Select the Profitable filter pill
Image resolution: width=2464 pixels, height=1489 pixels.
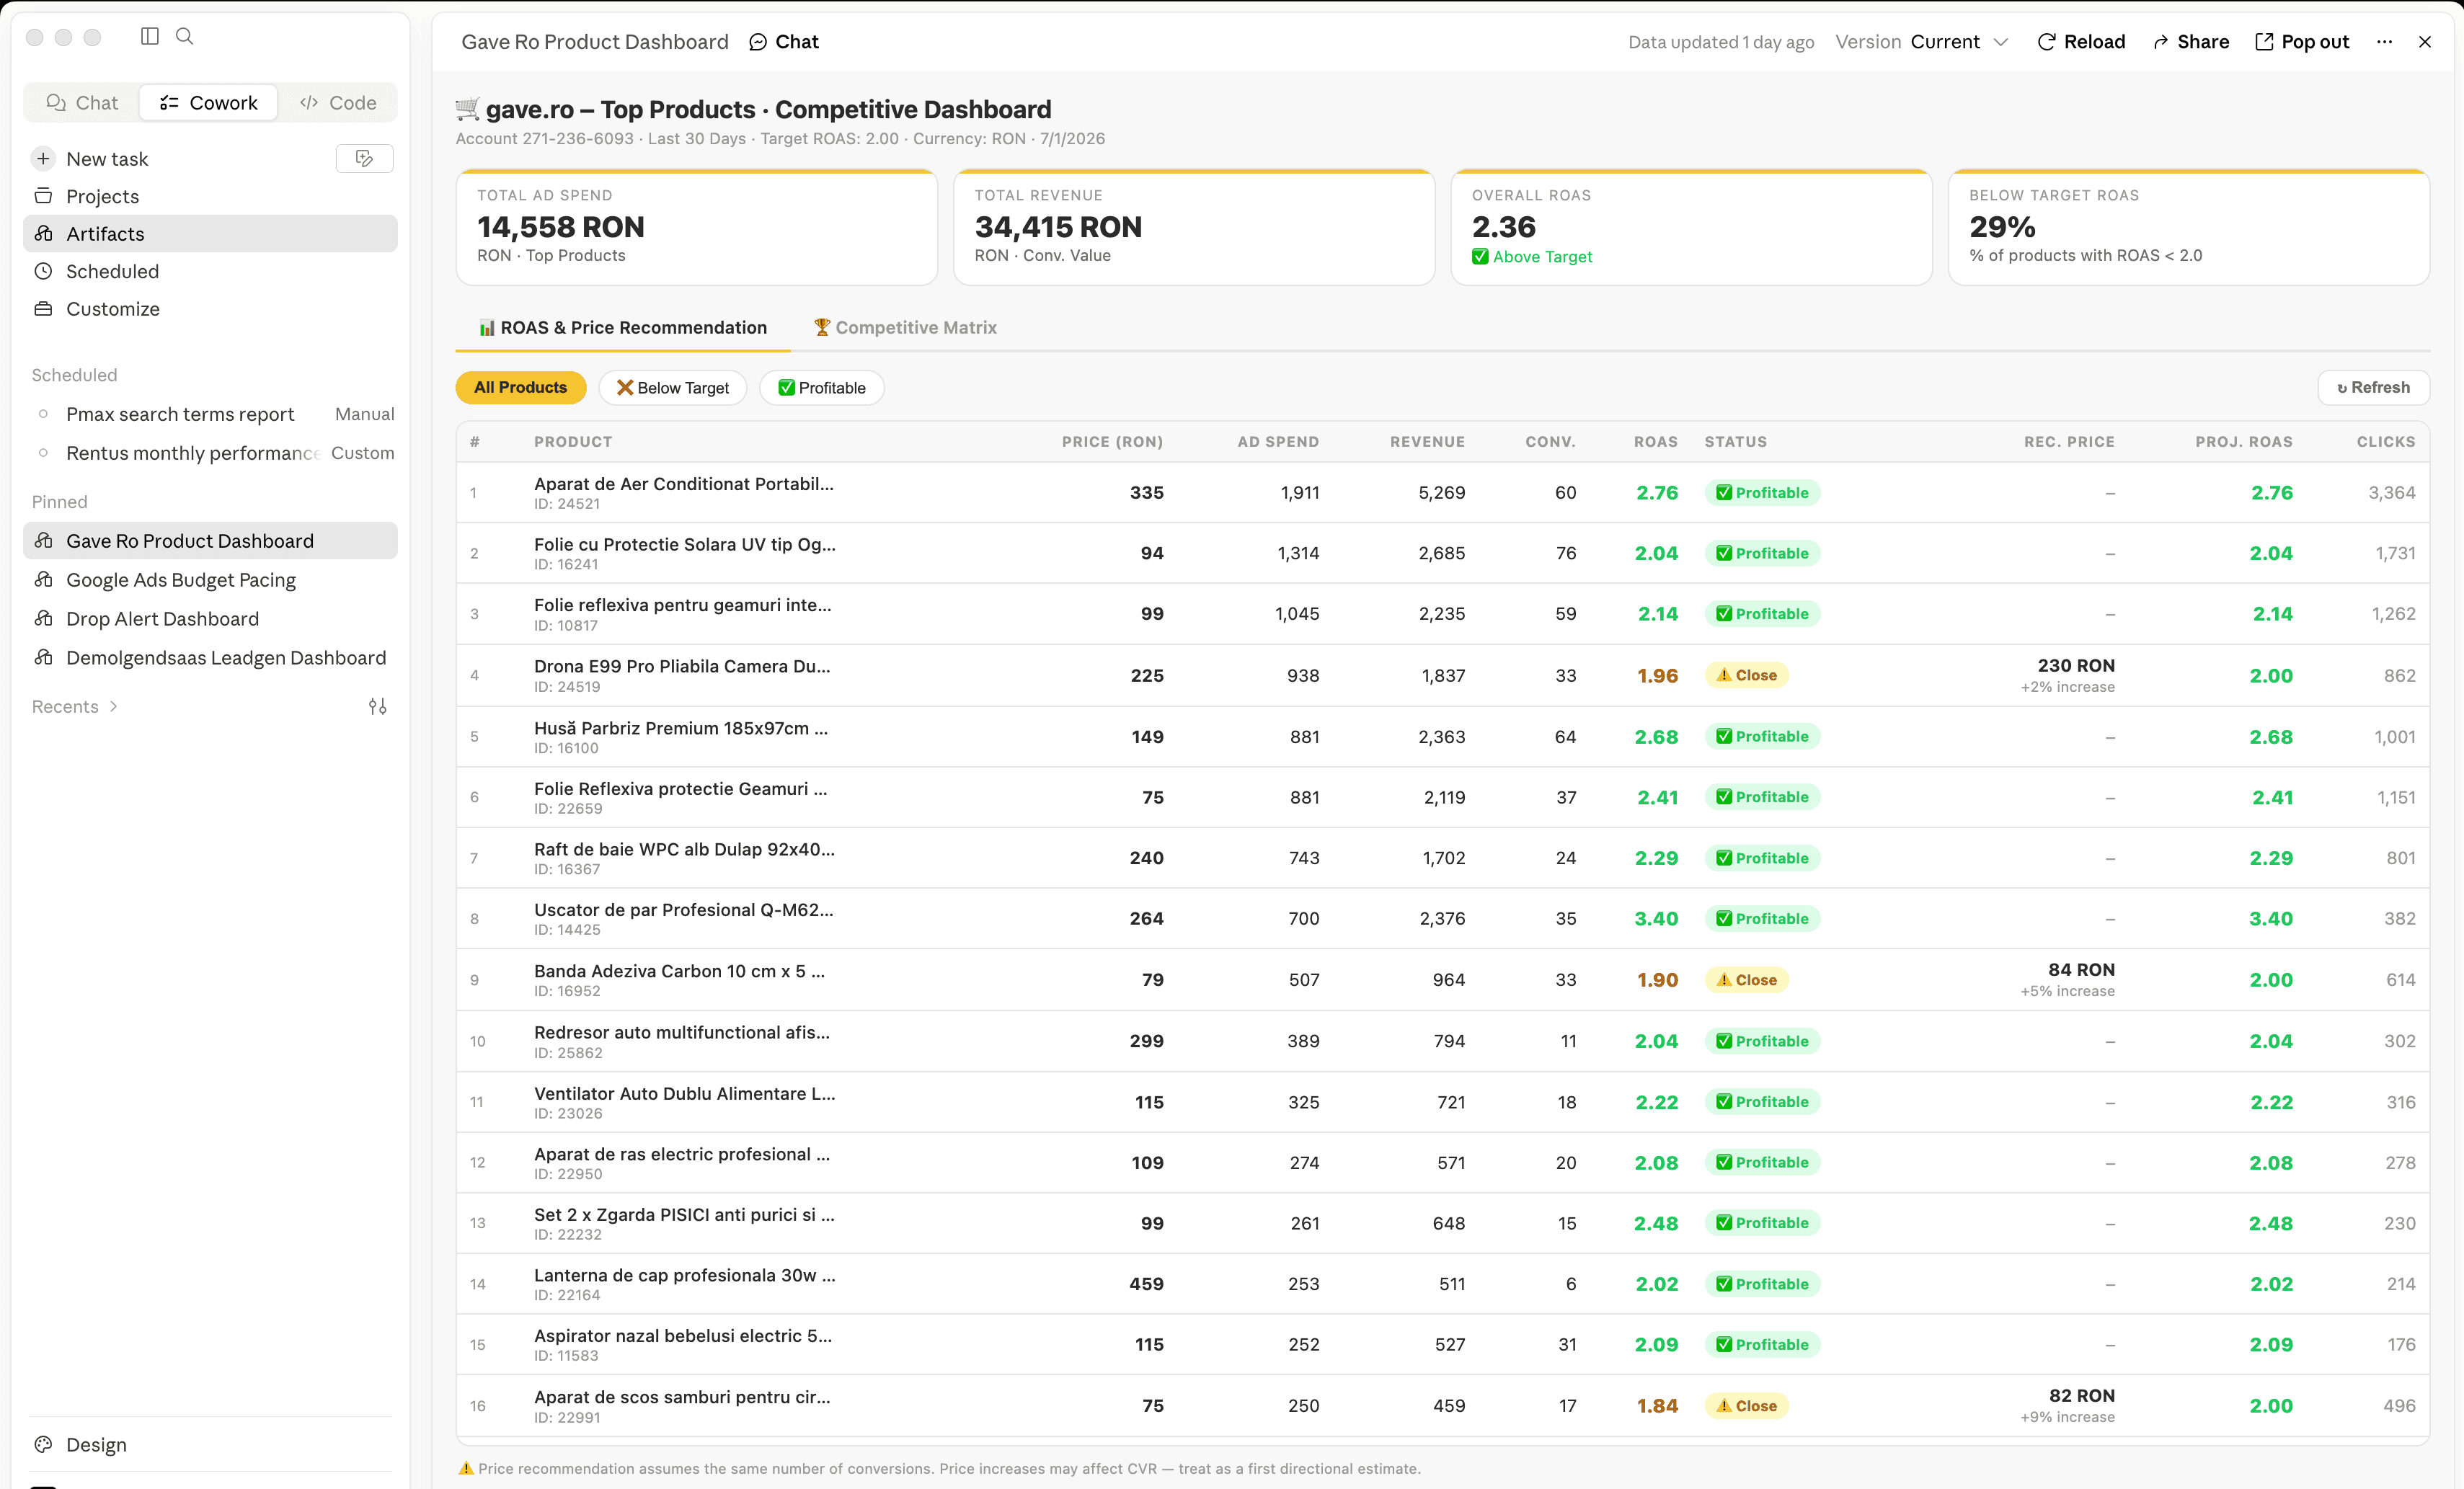(822, 387)
